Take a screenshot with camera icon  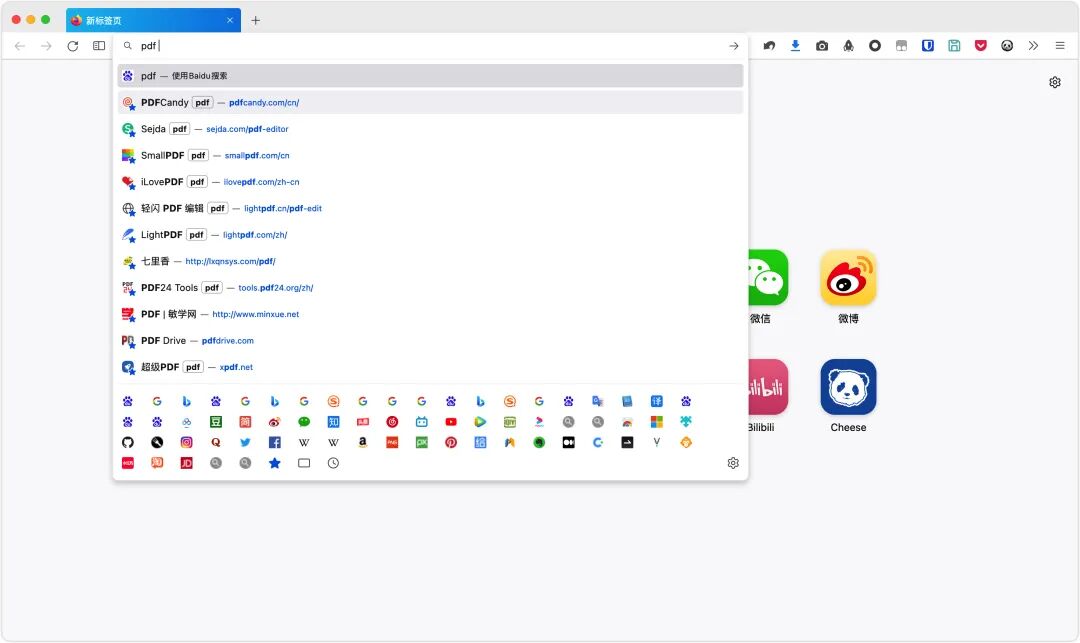822,46
